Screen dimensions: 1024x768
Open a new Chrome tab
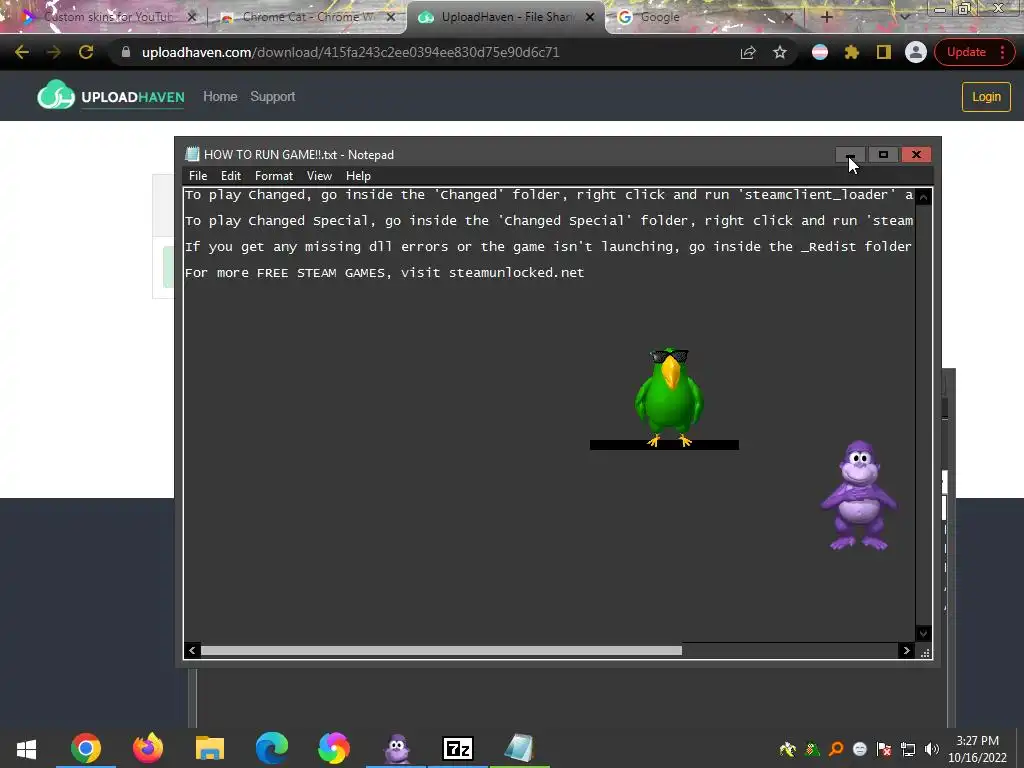826,18
